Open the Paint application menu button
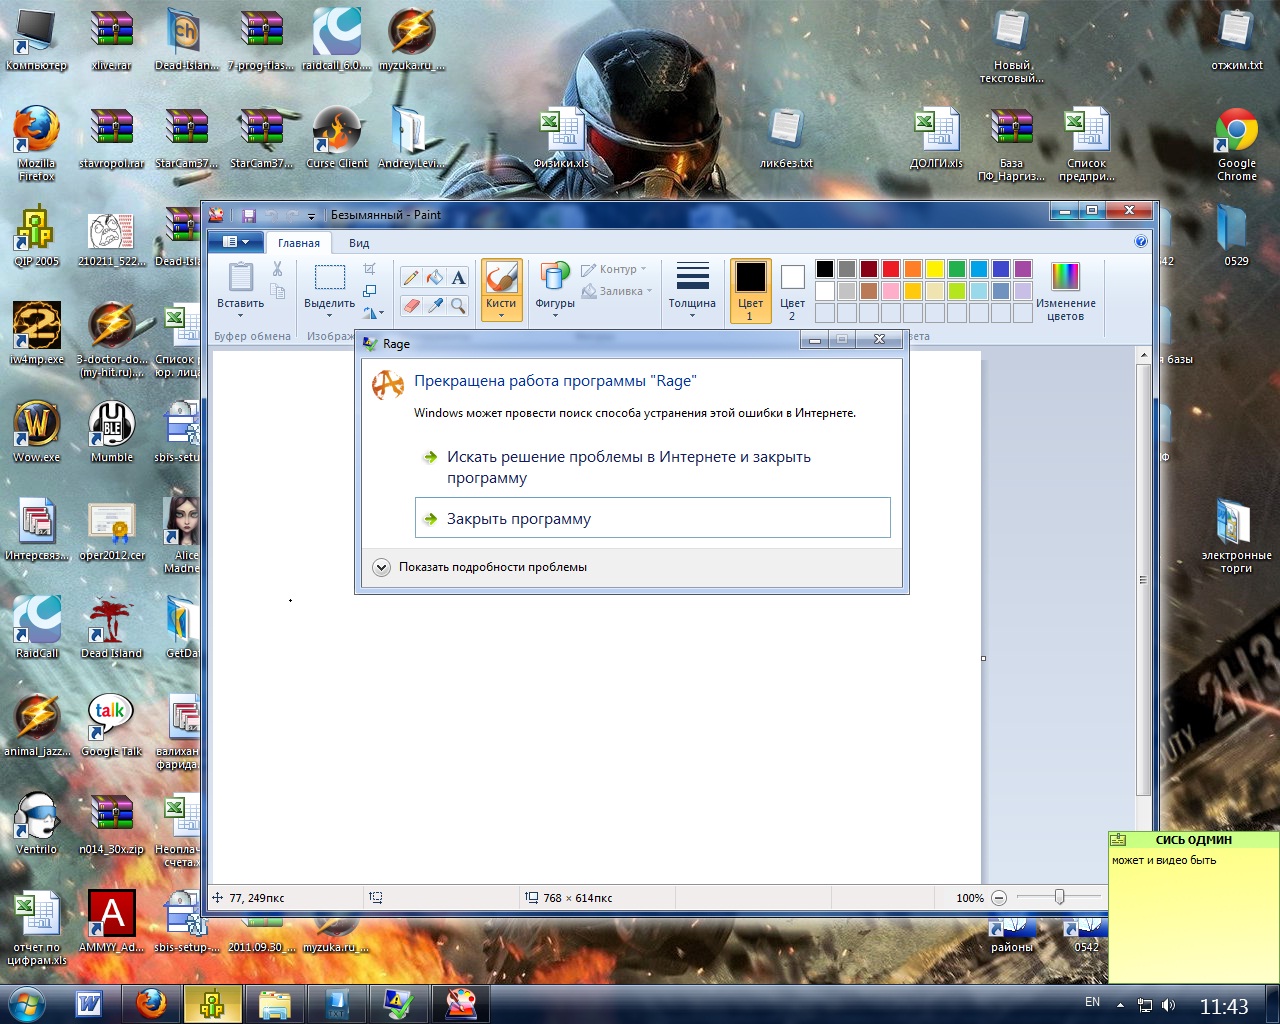 click(x=236, y=242)
